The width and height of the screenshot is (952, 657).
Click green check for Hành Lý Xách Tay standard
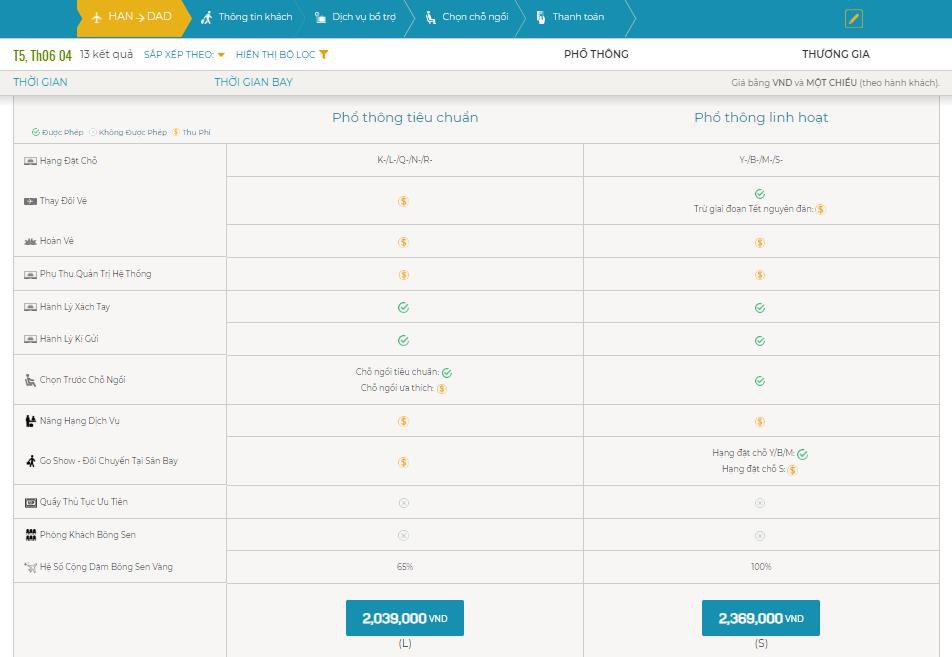pos(403,307)
